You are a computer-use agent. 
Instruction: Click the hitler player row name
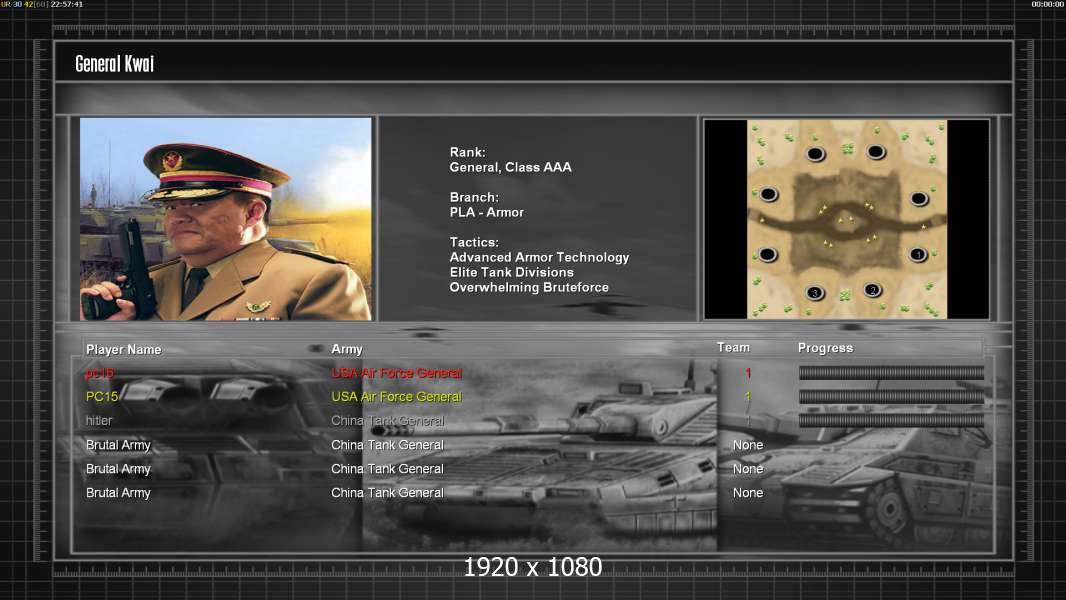click(99, 421)
